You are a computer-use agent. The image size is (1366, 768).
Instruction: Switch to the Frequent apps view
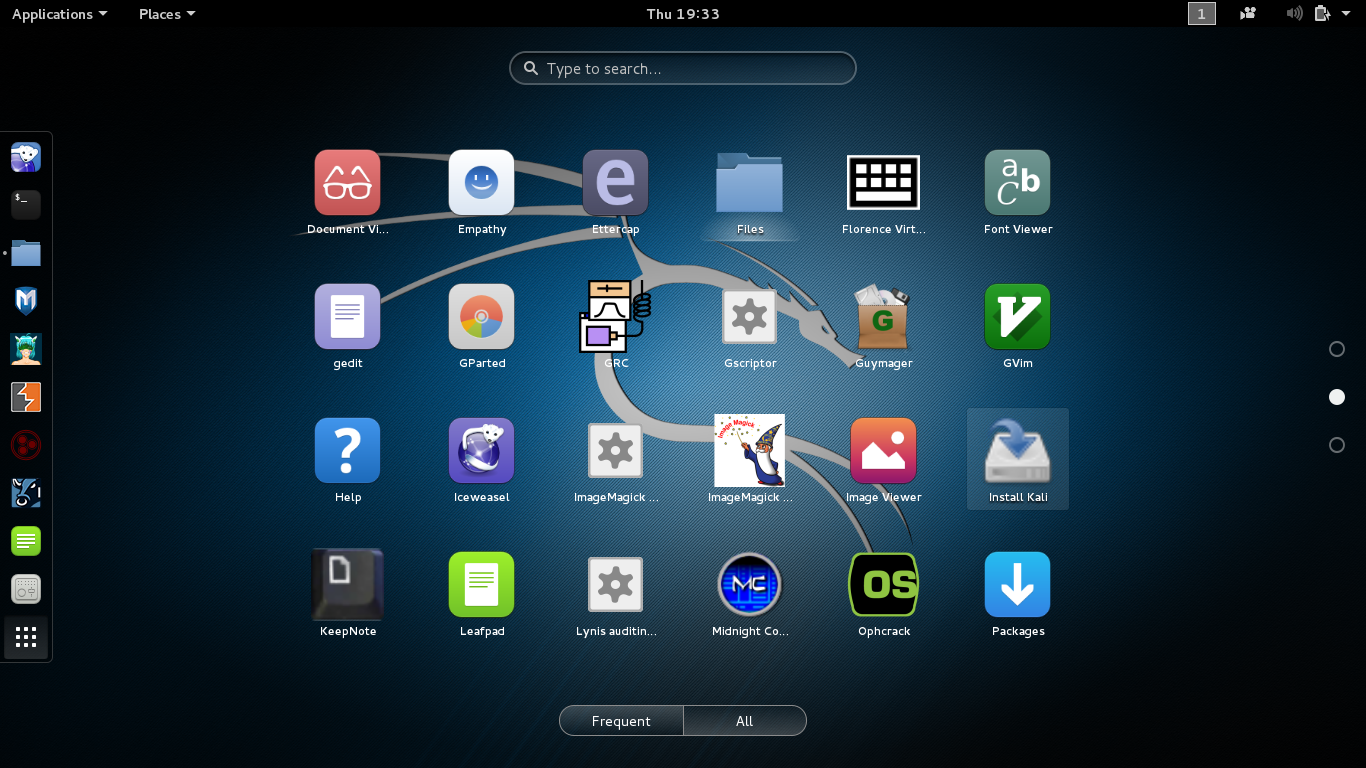click(621, 721)
